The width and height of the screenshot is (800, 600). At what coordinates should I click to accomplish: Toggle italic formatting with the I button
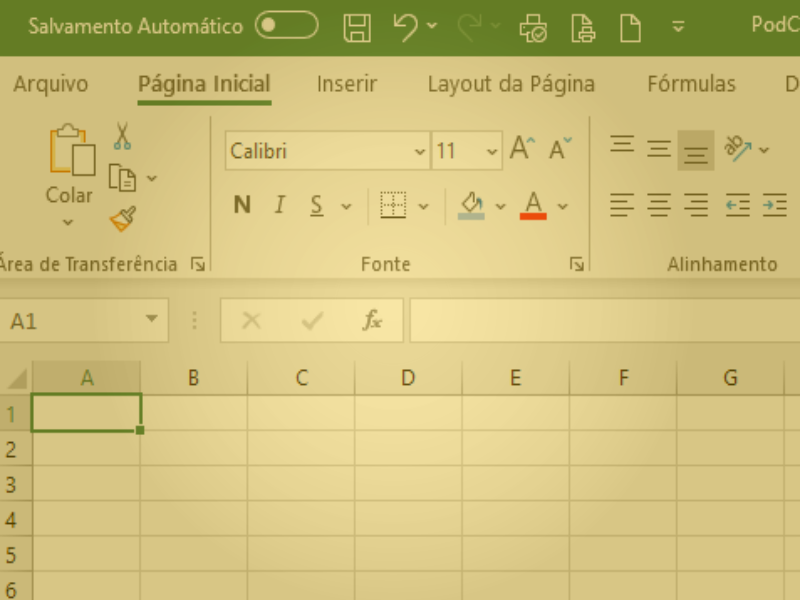coord(280,205)
